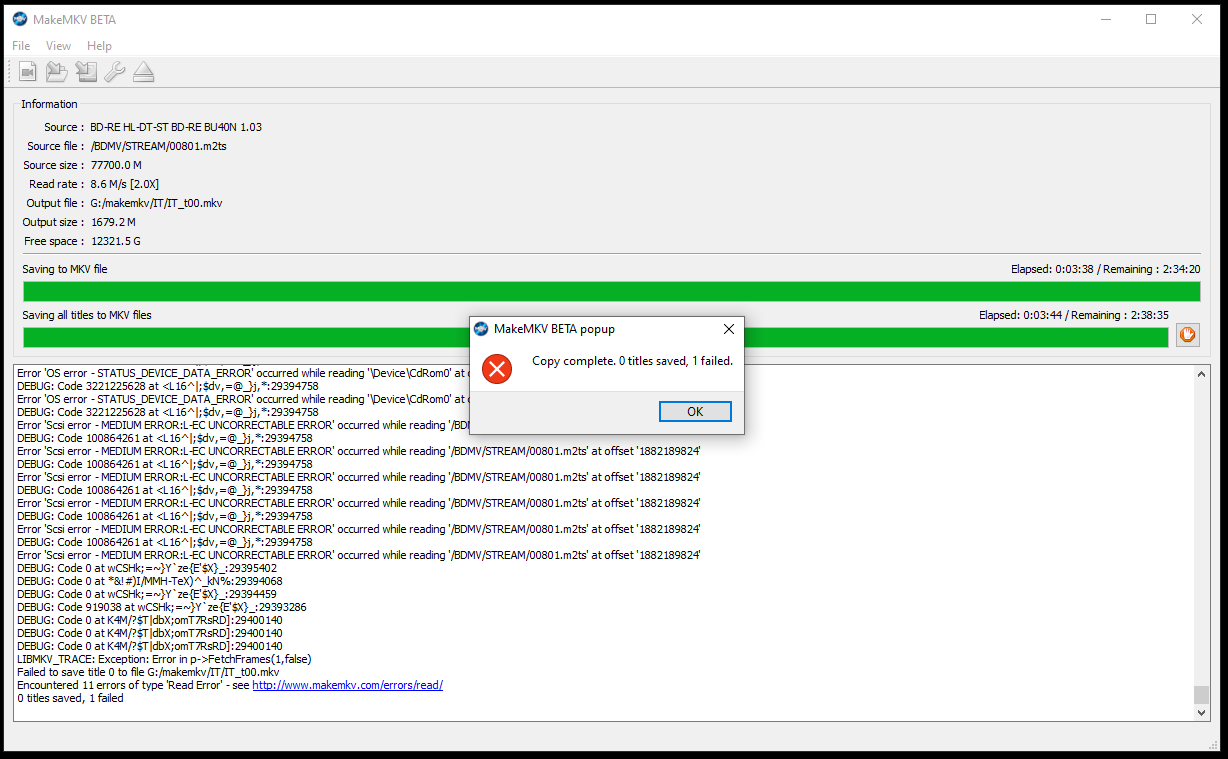Viewport: 1228px width, 759px height.
Task: Click the 'Saving to MKV file' progress bar
Action: (611, 292)
